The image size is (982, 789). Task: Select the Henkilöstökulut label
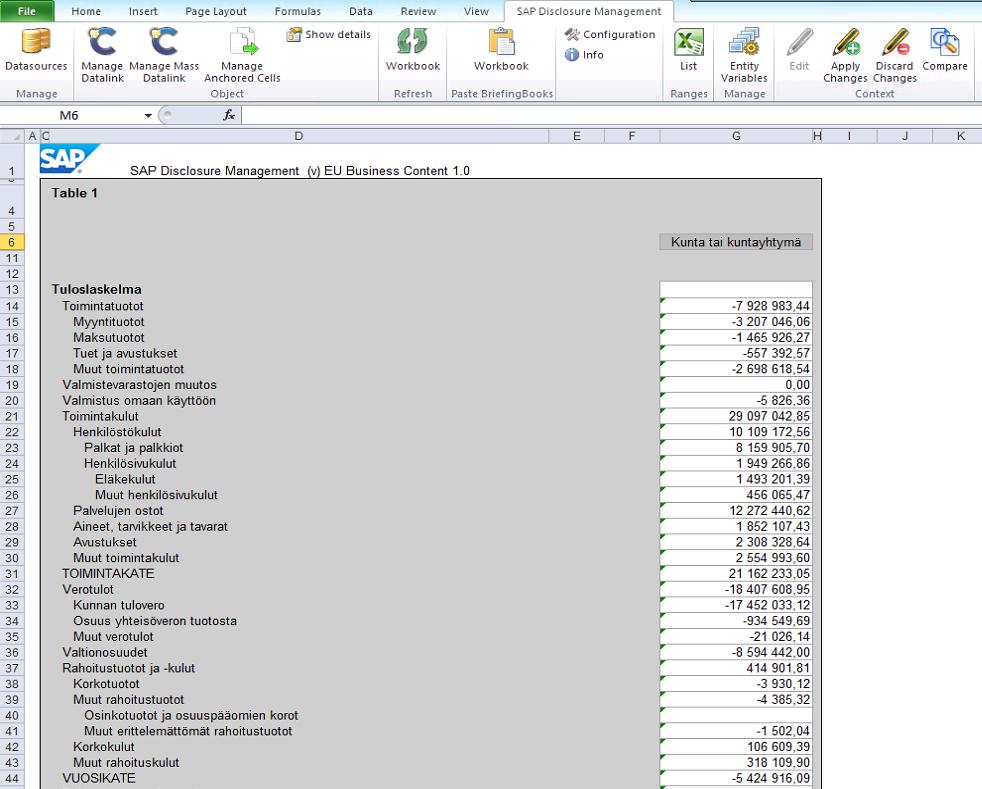(x=117, y=432)
